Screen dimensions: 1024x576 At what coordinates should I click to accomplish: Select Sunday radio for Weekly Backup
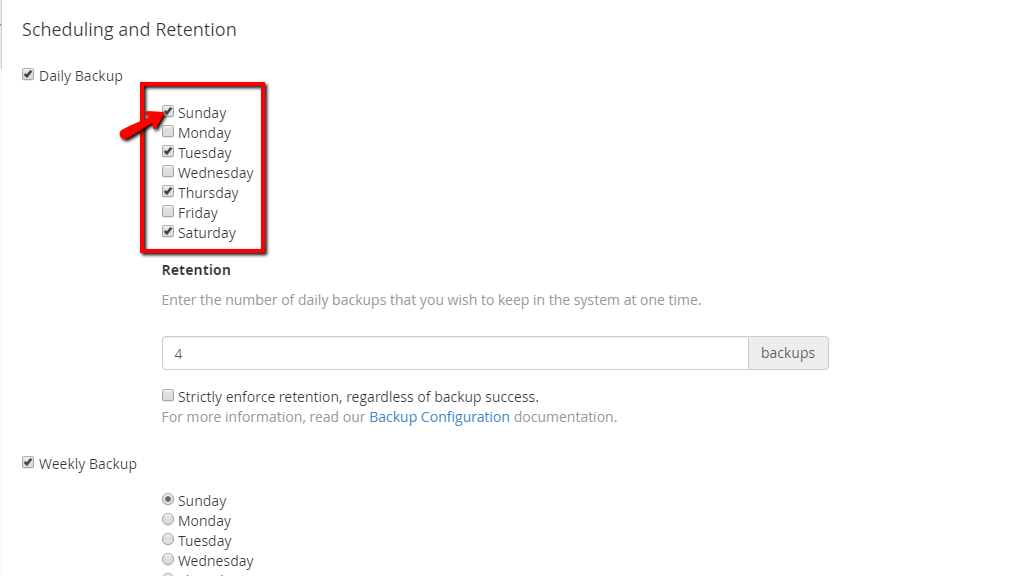coord(168,500)
